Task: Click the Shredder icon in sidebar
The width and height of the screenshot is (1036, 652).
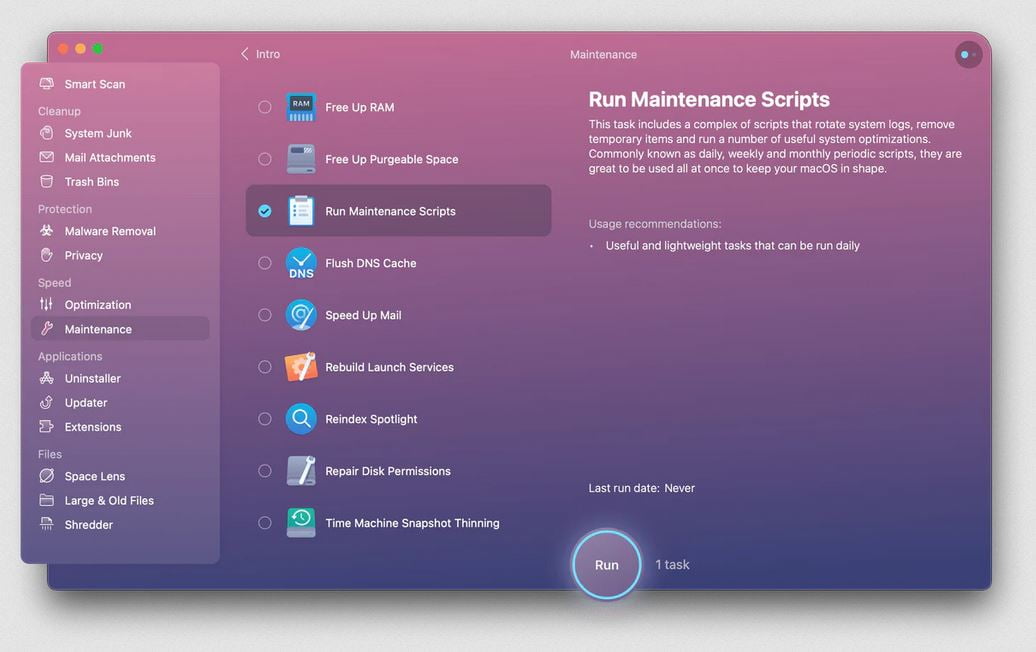Action: tap(46, 525)
